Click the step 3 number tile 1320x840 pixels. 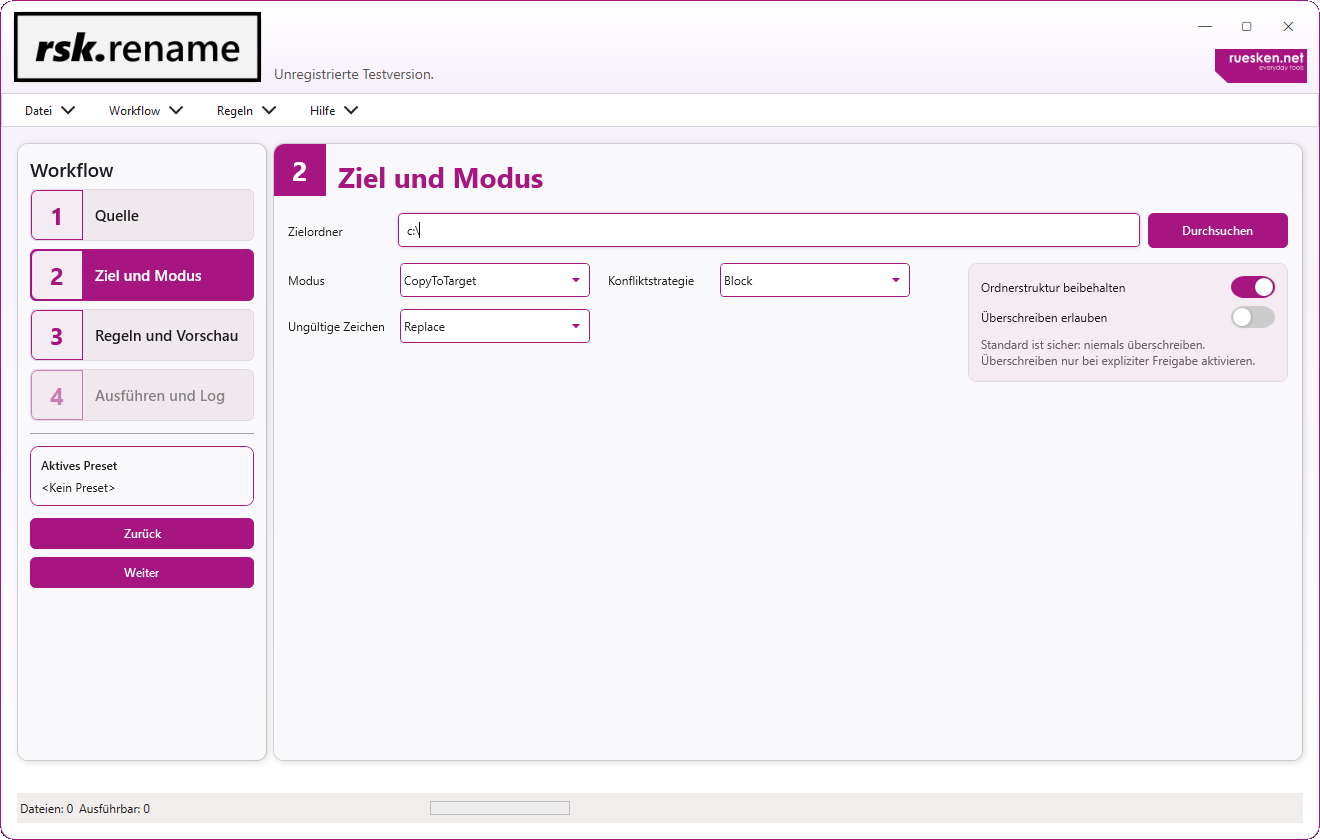pos(57,336)
